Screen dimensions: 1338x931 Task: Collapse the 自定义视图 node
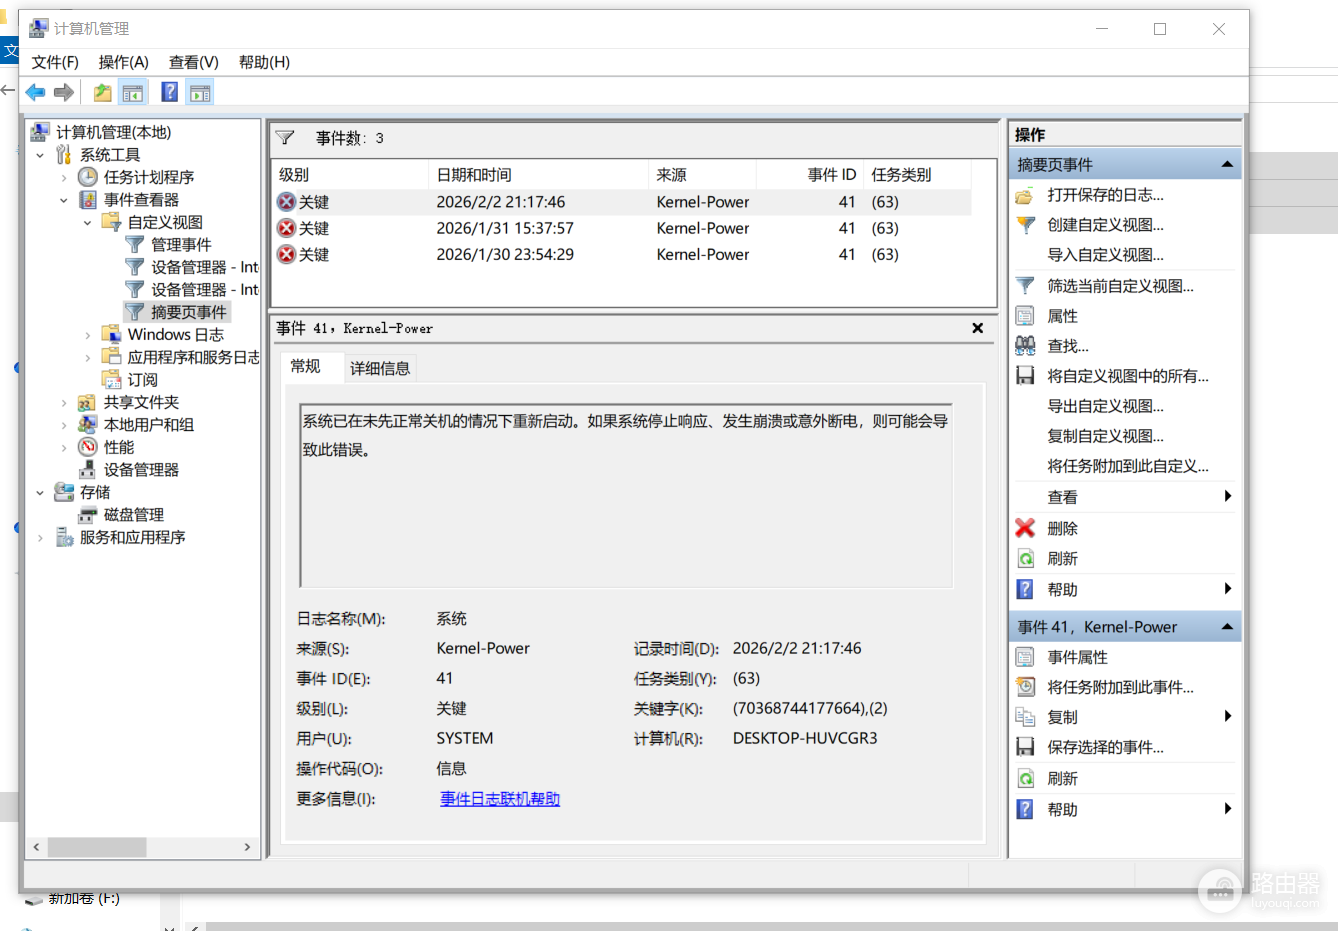click(x=88, y=222)
